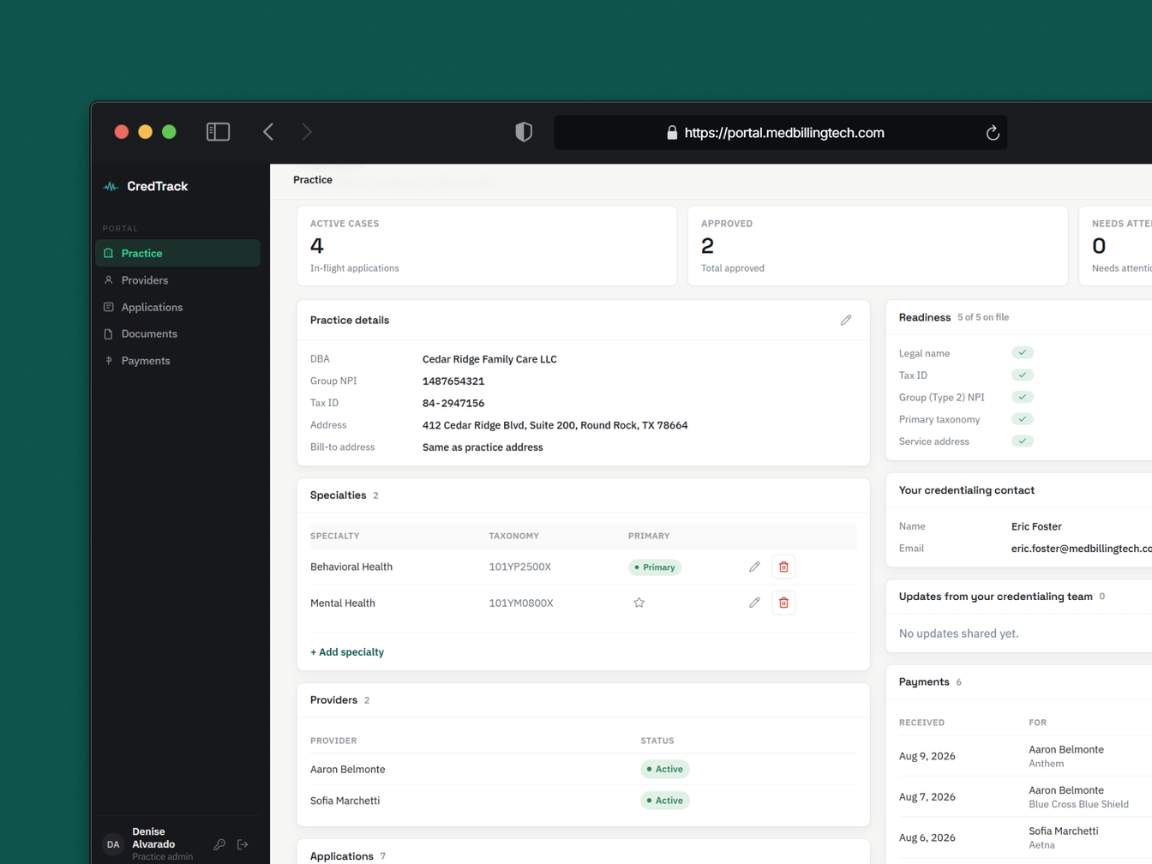This screenshot has height=864, width=1152.
Task: Click DBA value Cedar Ridge Family Care LLC
Action: (489, 359)
